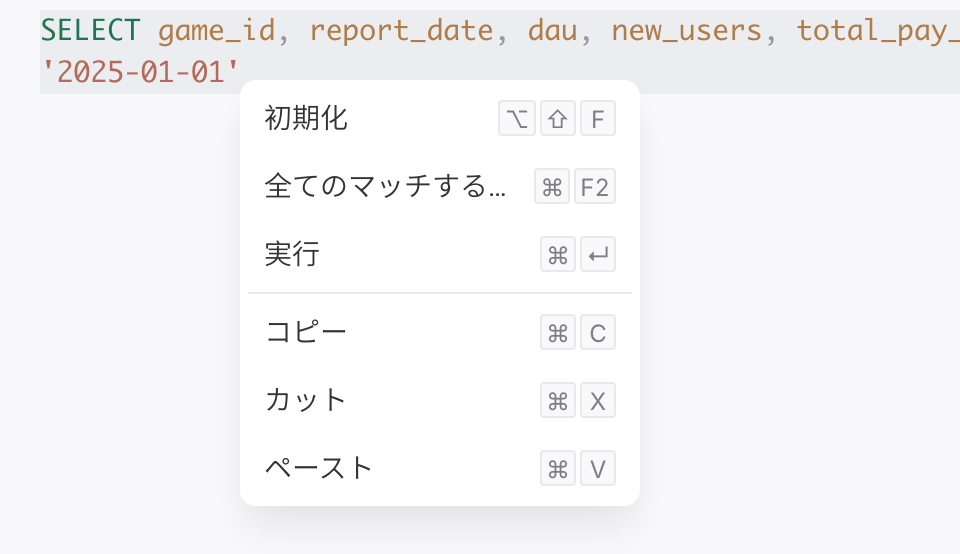This screenshot has width=960, height=554.
Task: Click the total_pay_ column name
Action: tap(878, 31)
